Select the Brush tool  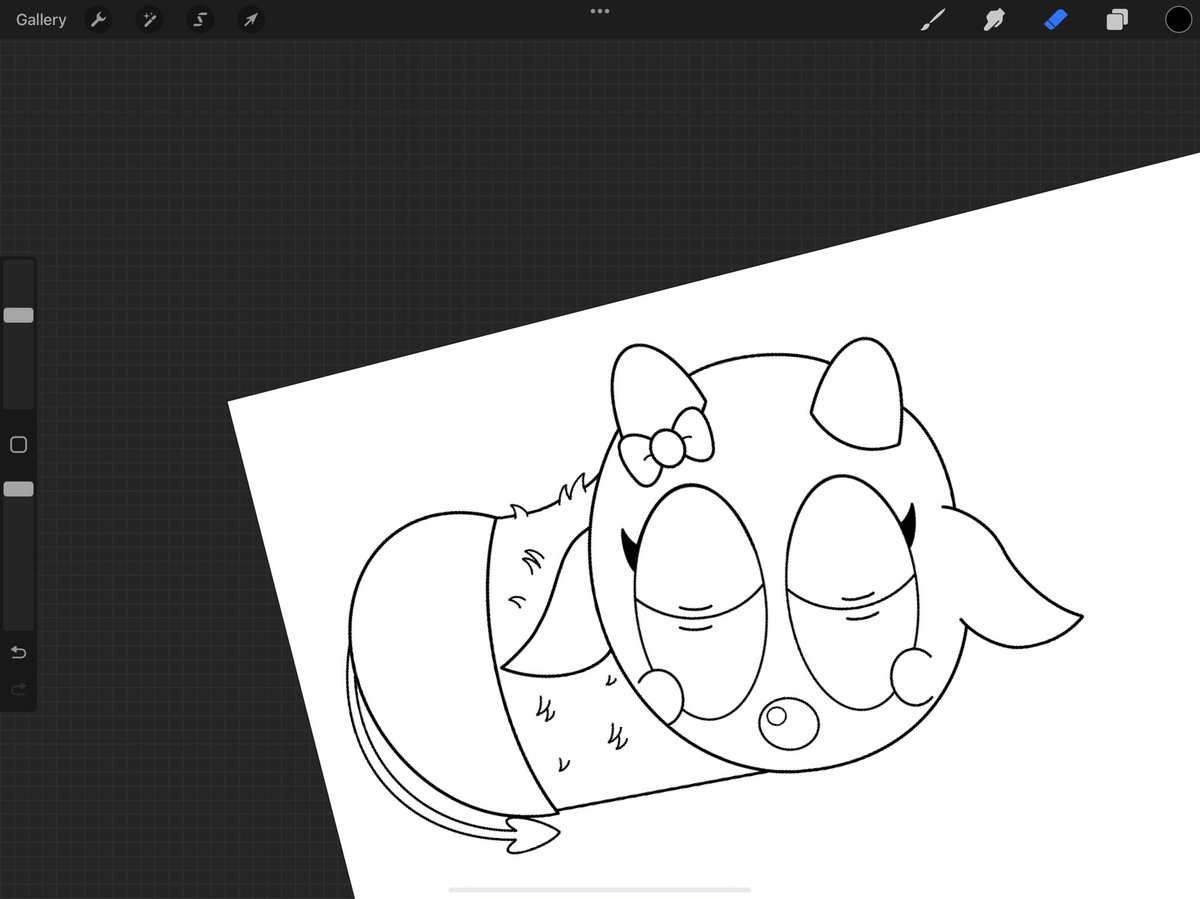click(x=932, y=20)
